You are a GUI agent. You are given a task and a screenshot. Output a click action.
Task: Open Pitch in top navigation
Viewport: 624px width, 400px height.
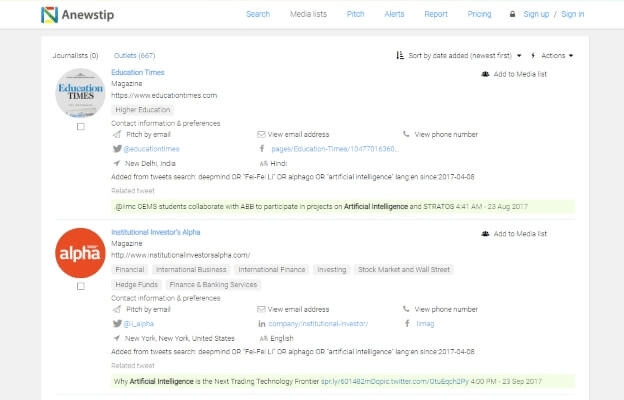pos(355,14)
